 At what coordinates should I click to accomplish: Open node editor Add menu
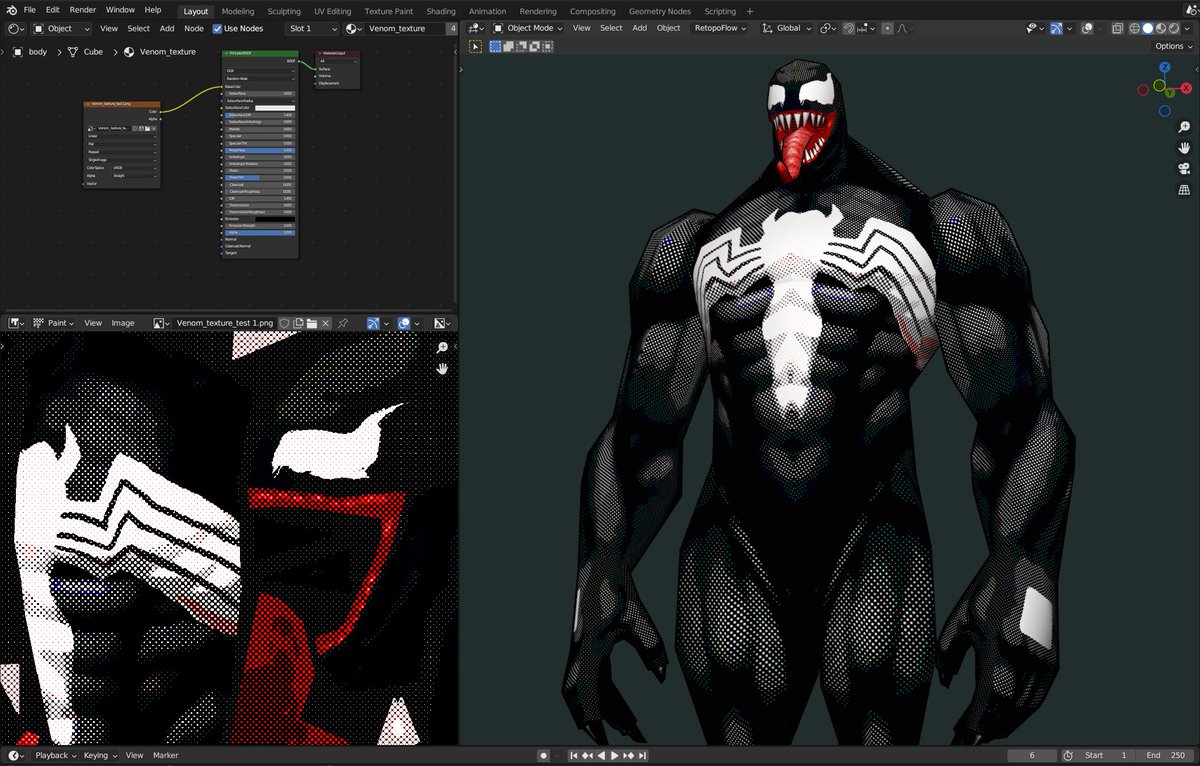pyautogui.click(x=167, y=29)
